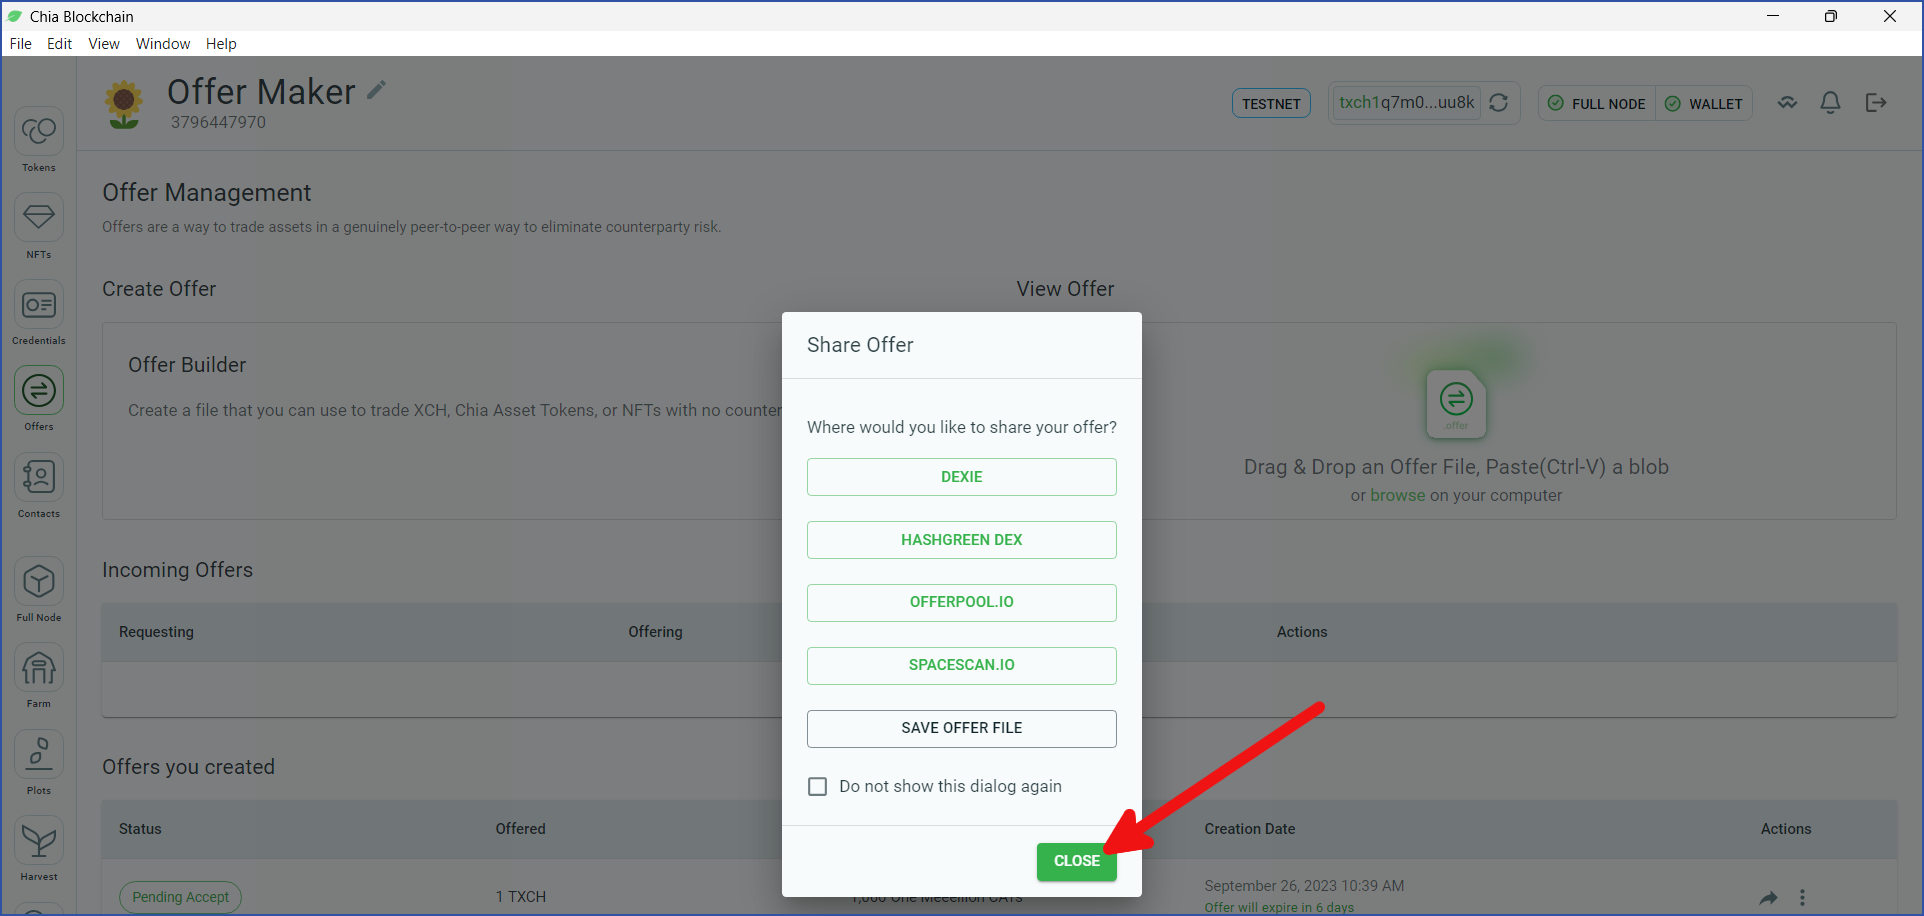Click the browse link to select offer
The image size is (1924, 916).
1398,495
